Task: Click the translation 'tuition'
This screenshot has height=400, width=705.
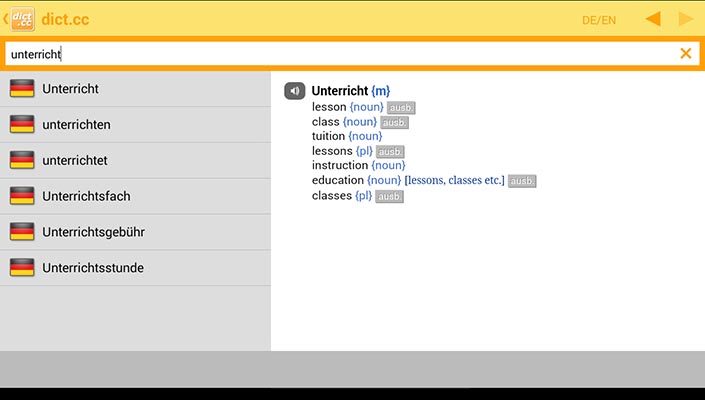Action: [328, 136]
